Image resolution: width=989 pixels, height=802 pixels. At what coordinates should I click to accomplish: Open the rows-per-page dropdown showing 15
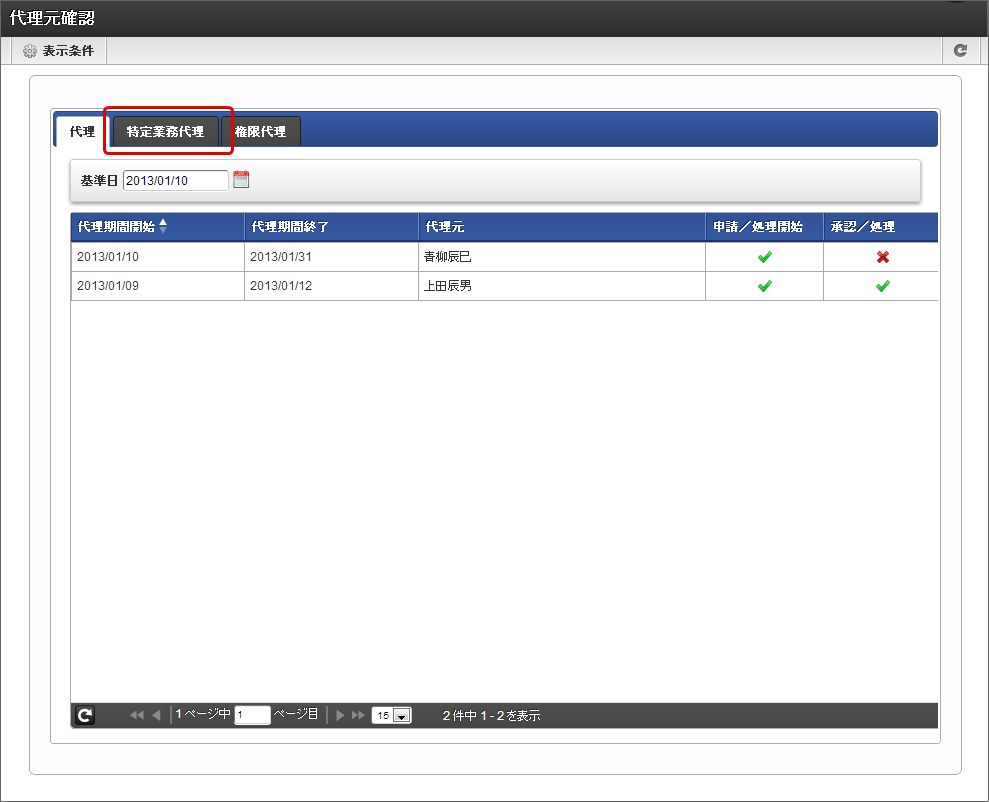click(392, 716)
